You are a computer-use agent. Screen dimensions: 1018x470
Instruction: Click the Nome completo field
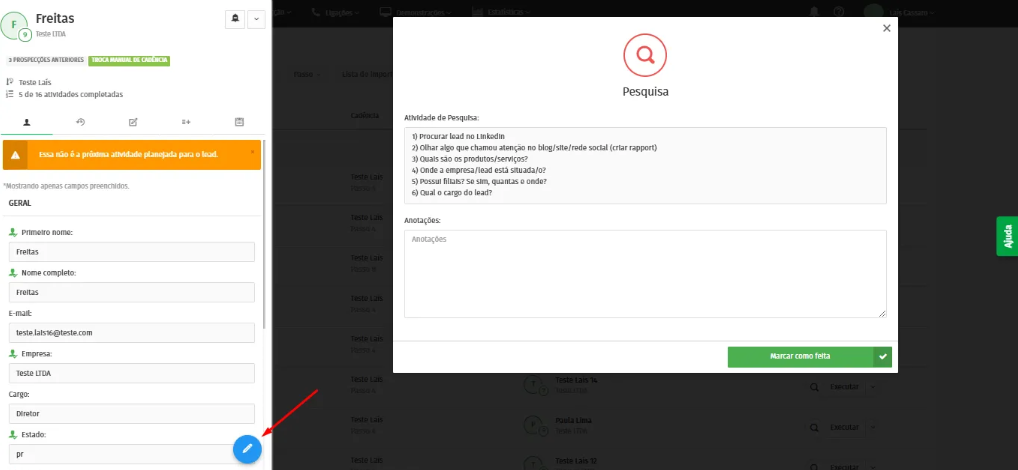tap(132, 292)
